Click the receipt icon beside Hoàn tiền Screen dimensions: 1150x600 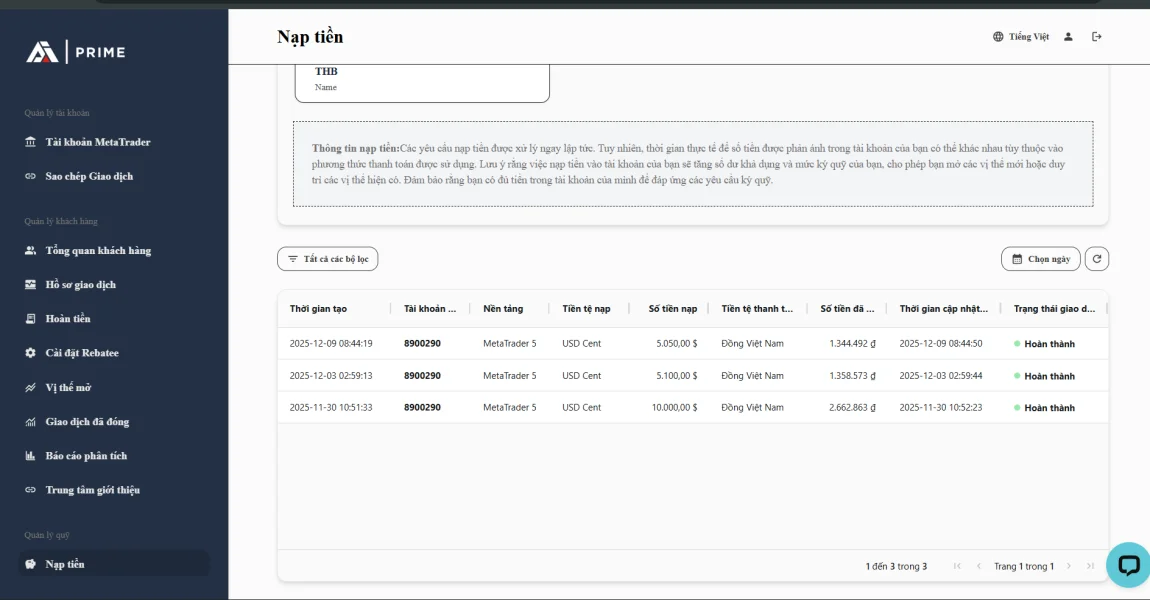click(x=30, y=318)
